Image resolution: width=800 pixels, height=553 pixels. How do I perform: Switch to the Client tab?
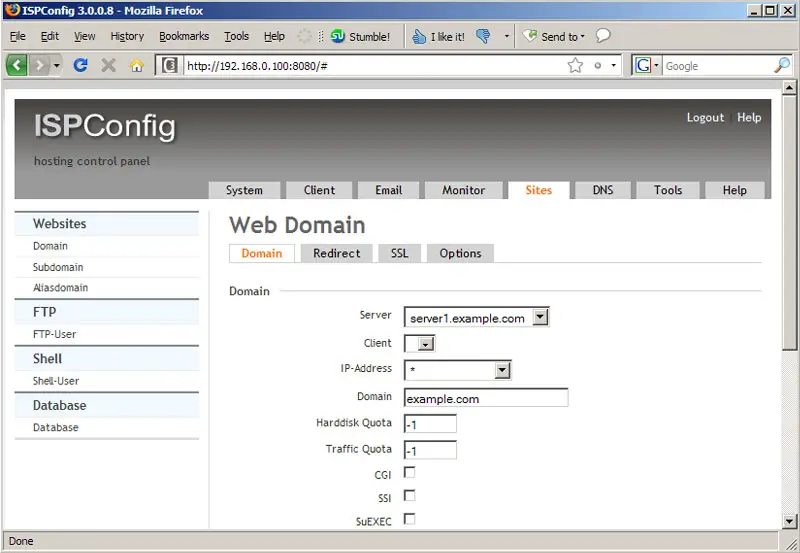coord(319,190)
